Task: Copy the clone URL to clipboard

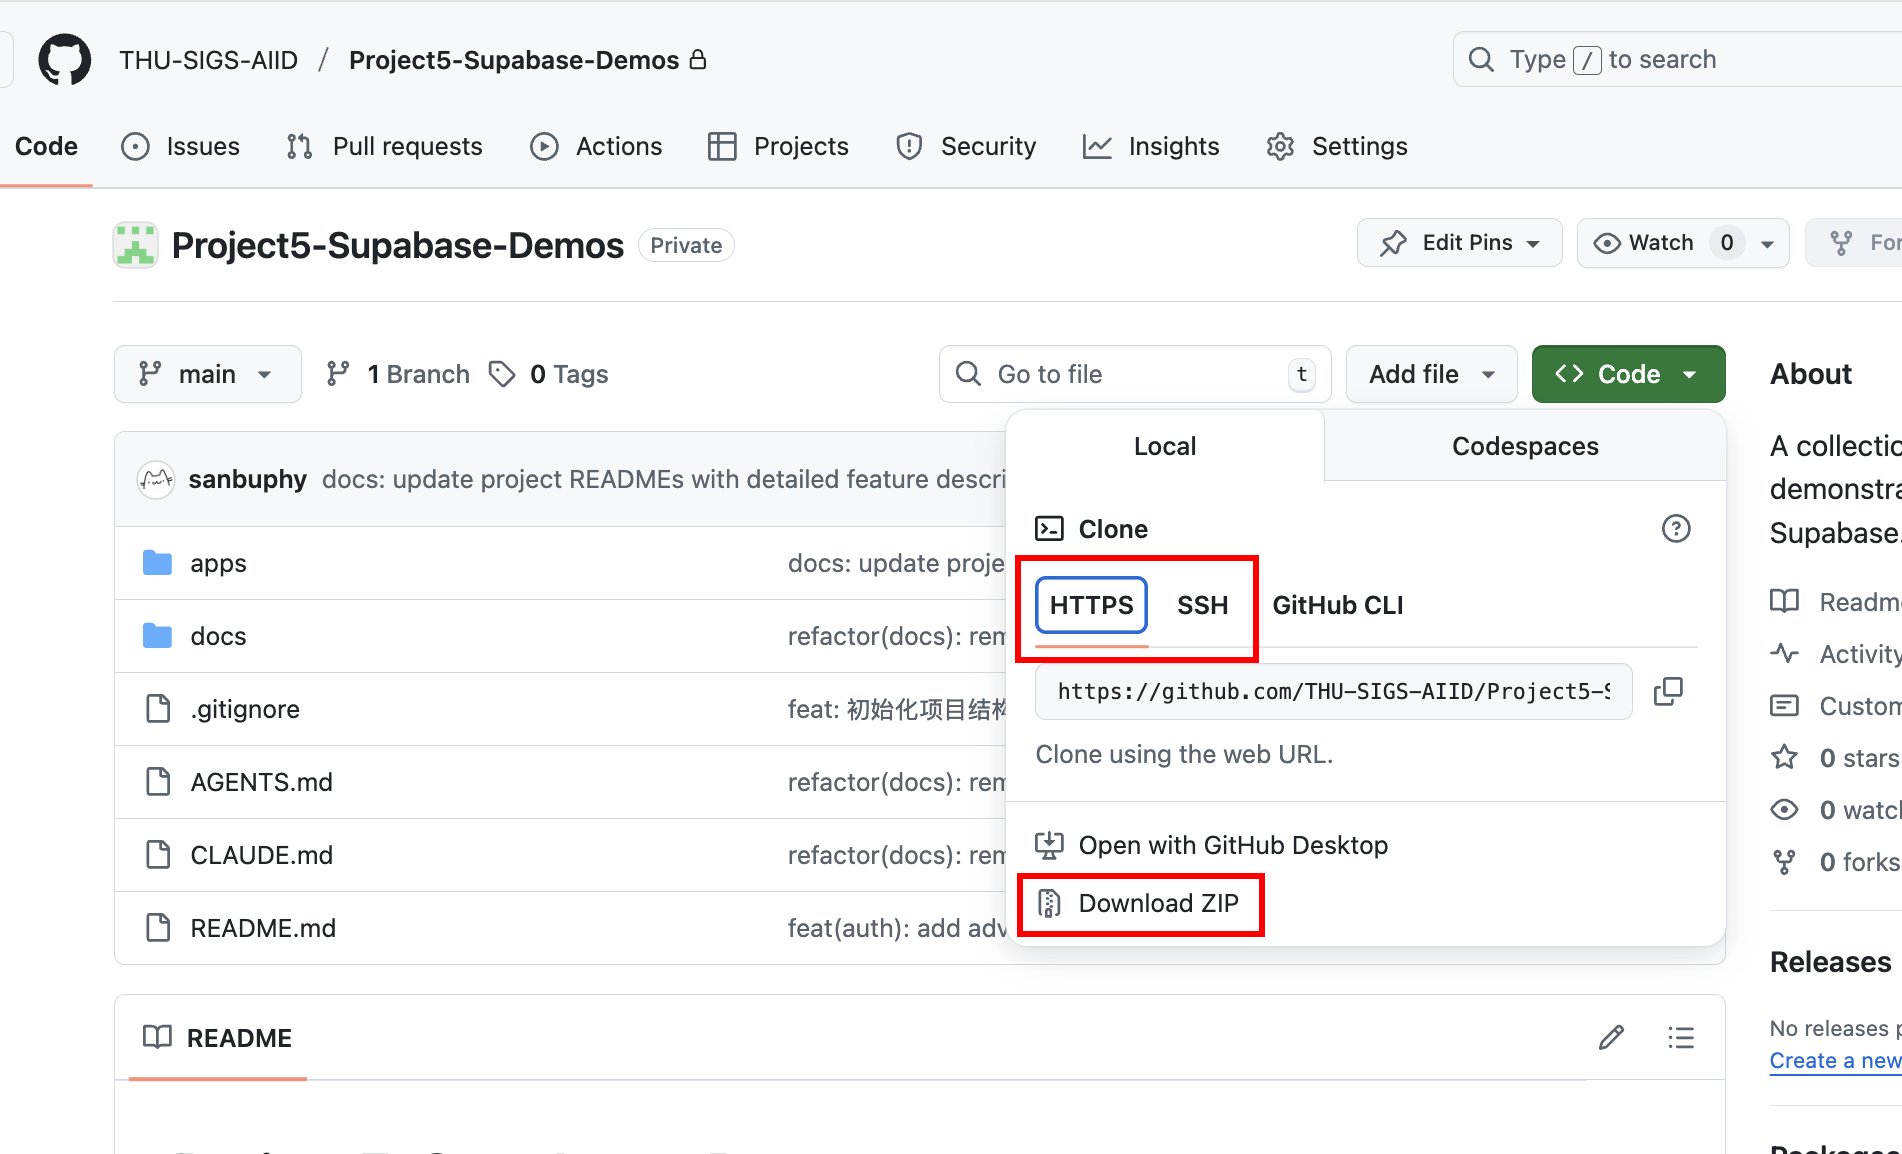Action: 1668,691
